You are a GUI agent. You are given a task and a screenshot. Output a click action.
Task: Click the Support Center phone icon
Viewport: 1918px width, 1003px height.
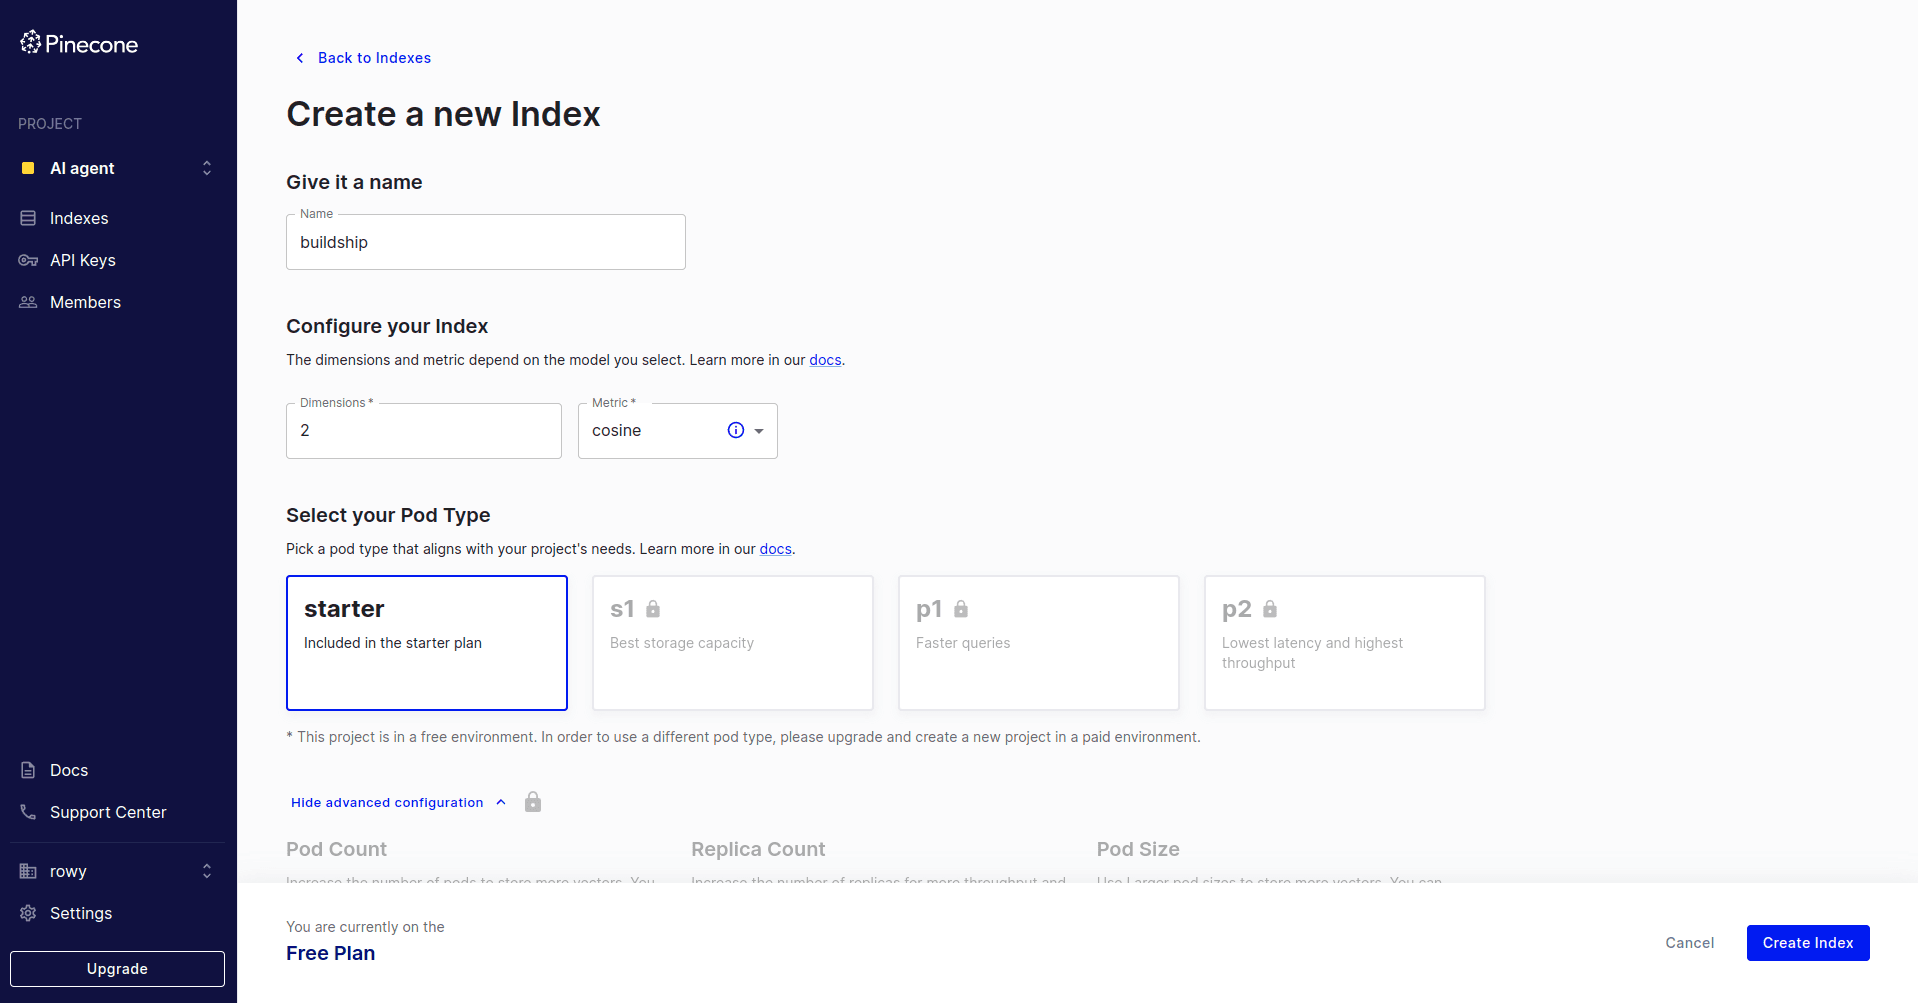coord(28,812)
